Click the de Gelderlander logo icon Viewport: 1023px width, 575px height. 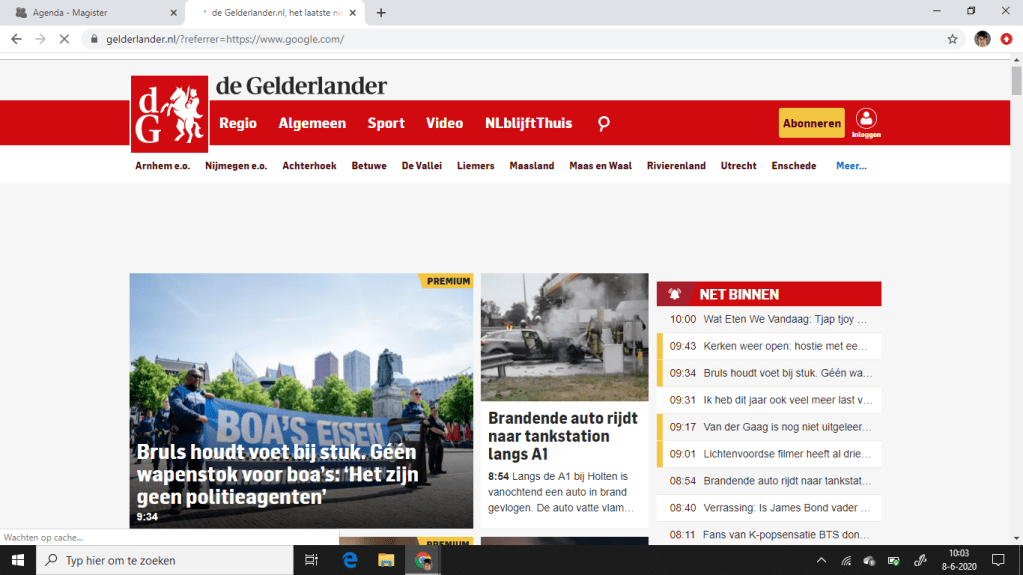[169, 114]
